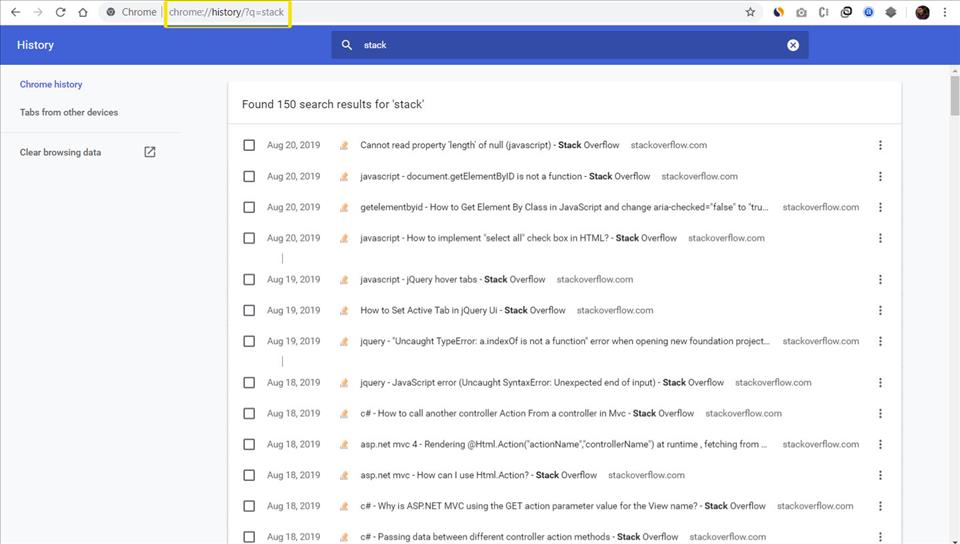Check the 'Cannot read property length' entry checkbox
The width and height of the screenshot is (960, 544).
tap(249, 145)
